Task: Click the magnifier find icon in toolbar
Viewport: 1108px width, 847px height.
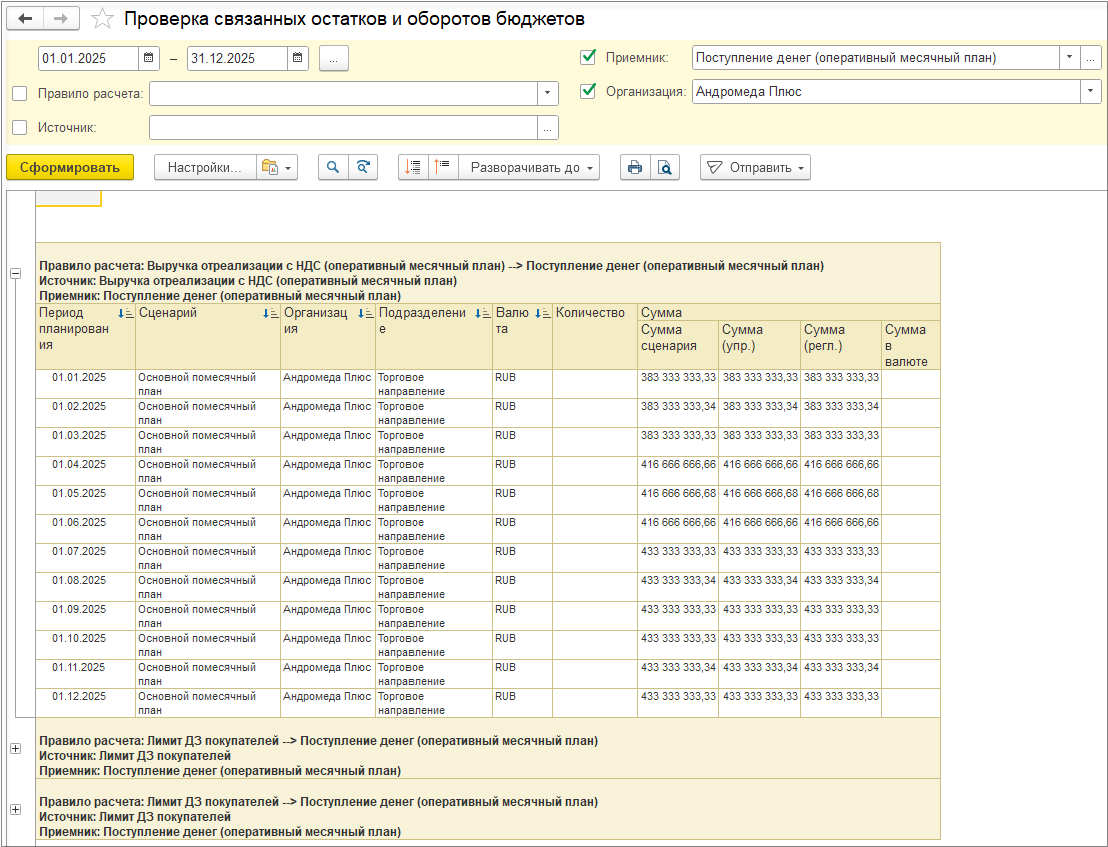Action: 333,168
